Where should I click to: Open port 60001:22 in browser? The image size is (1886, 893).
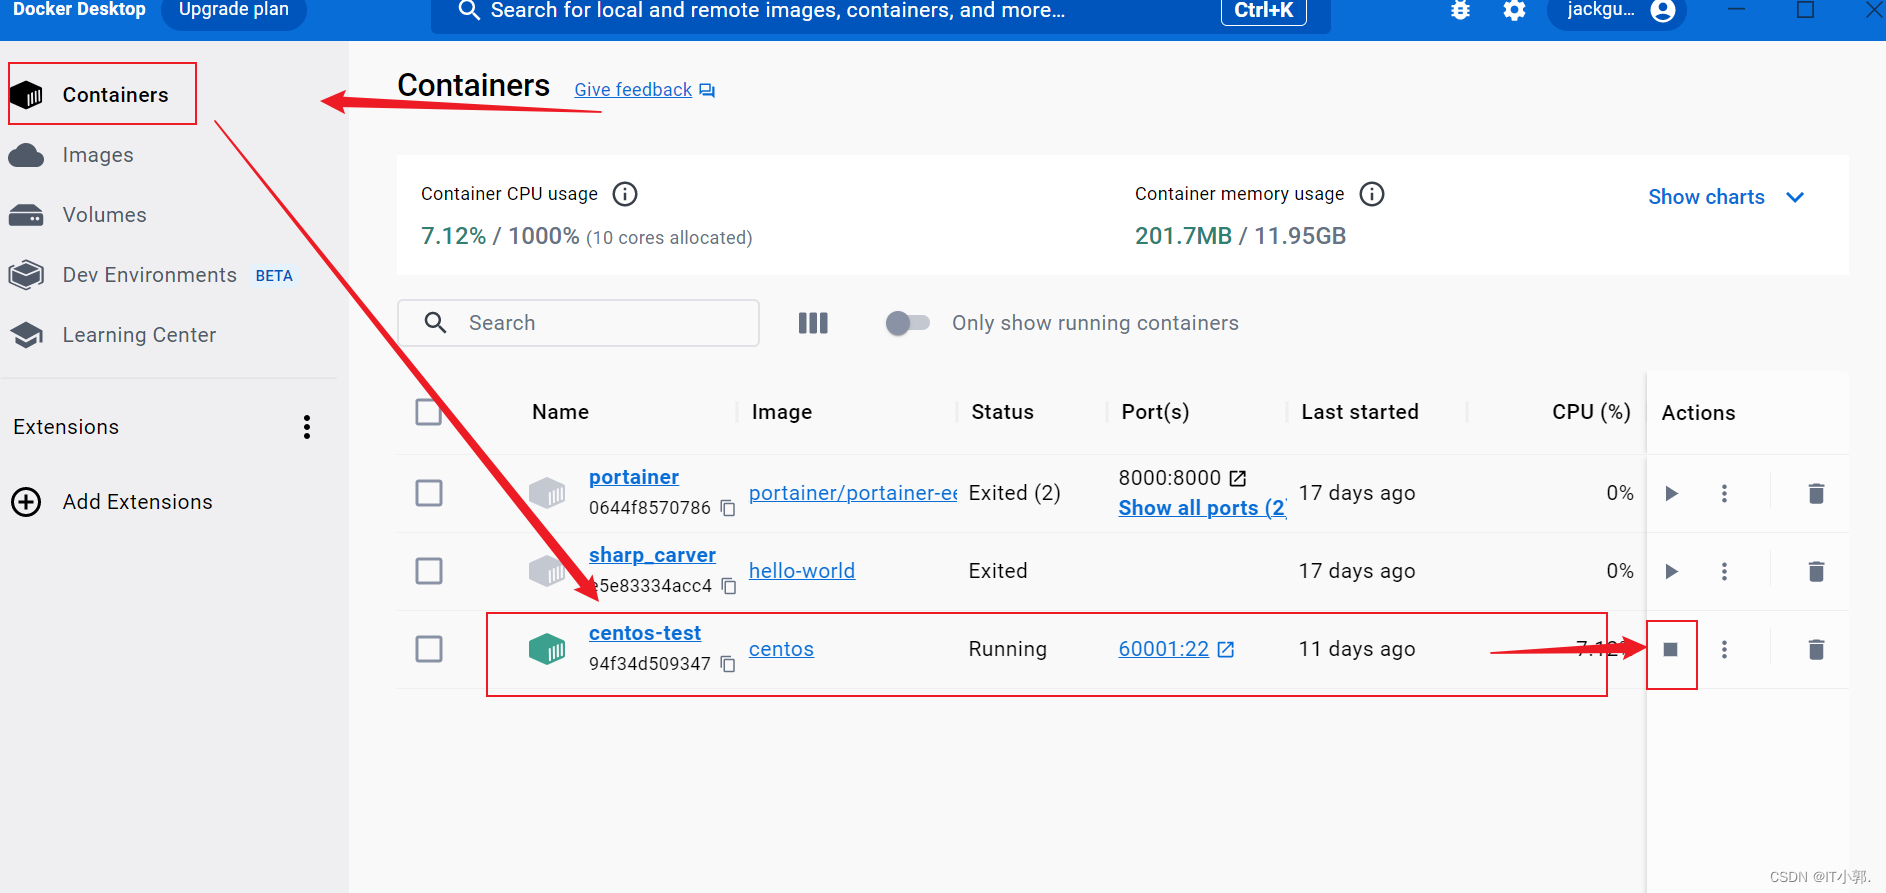[x=1176, y=649]
